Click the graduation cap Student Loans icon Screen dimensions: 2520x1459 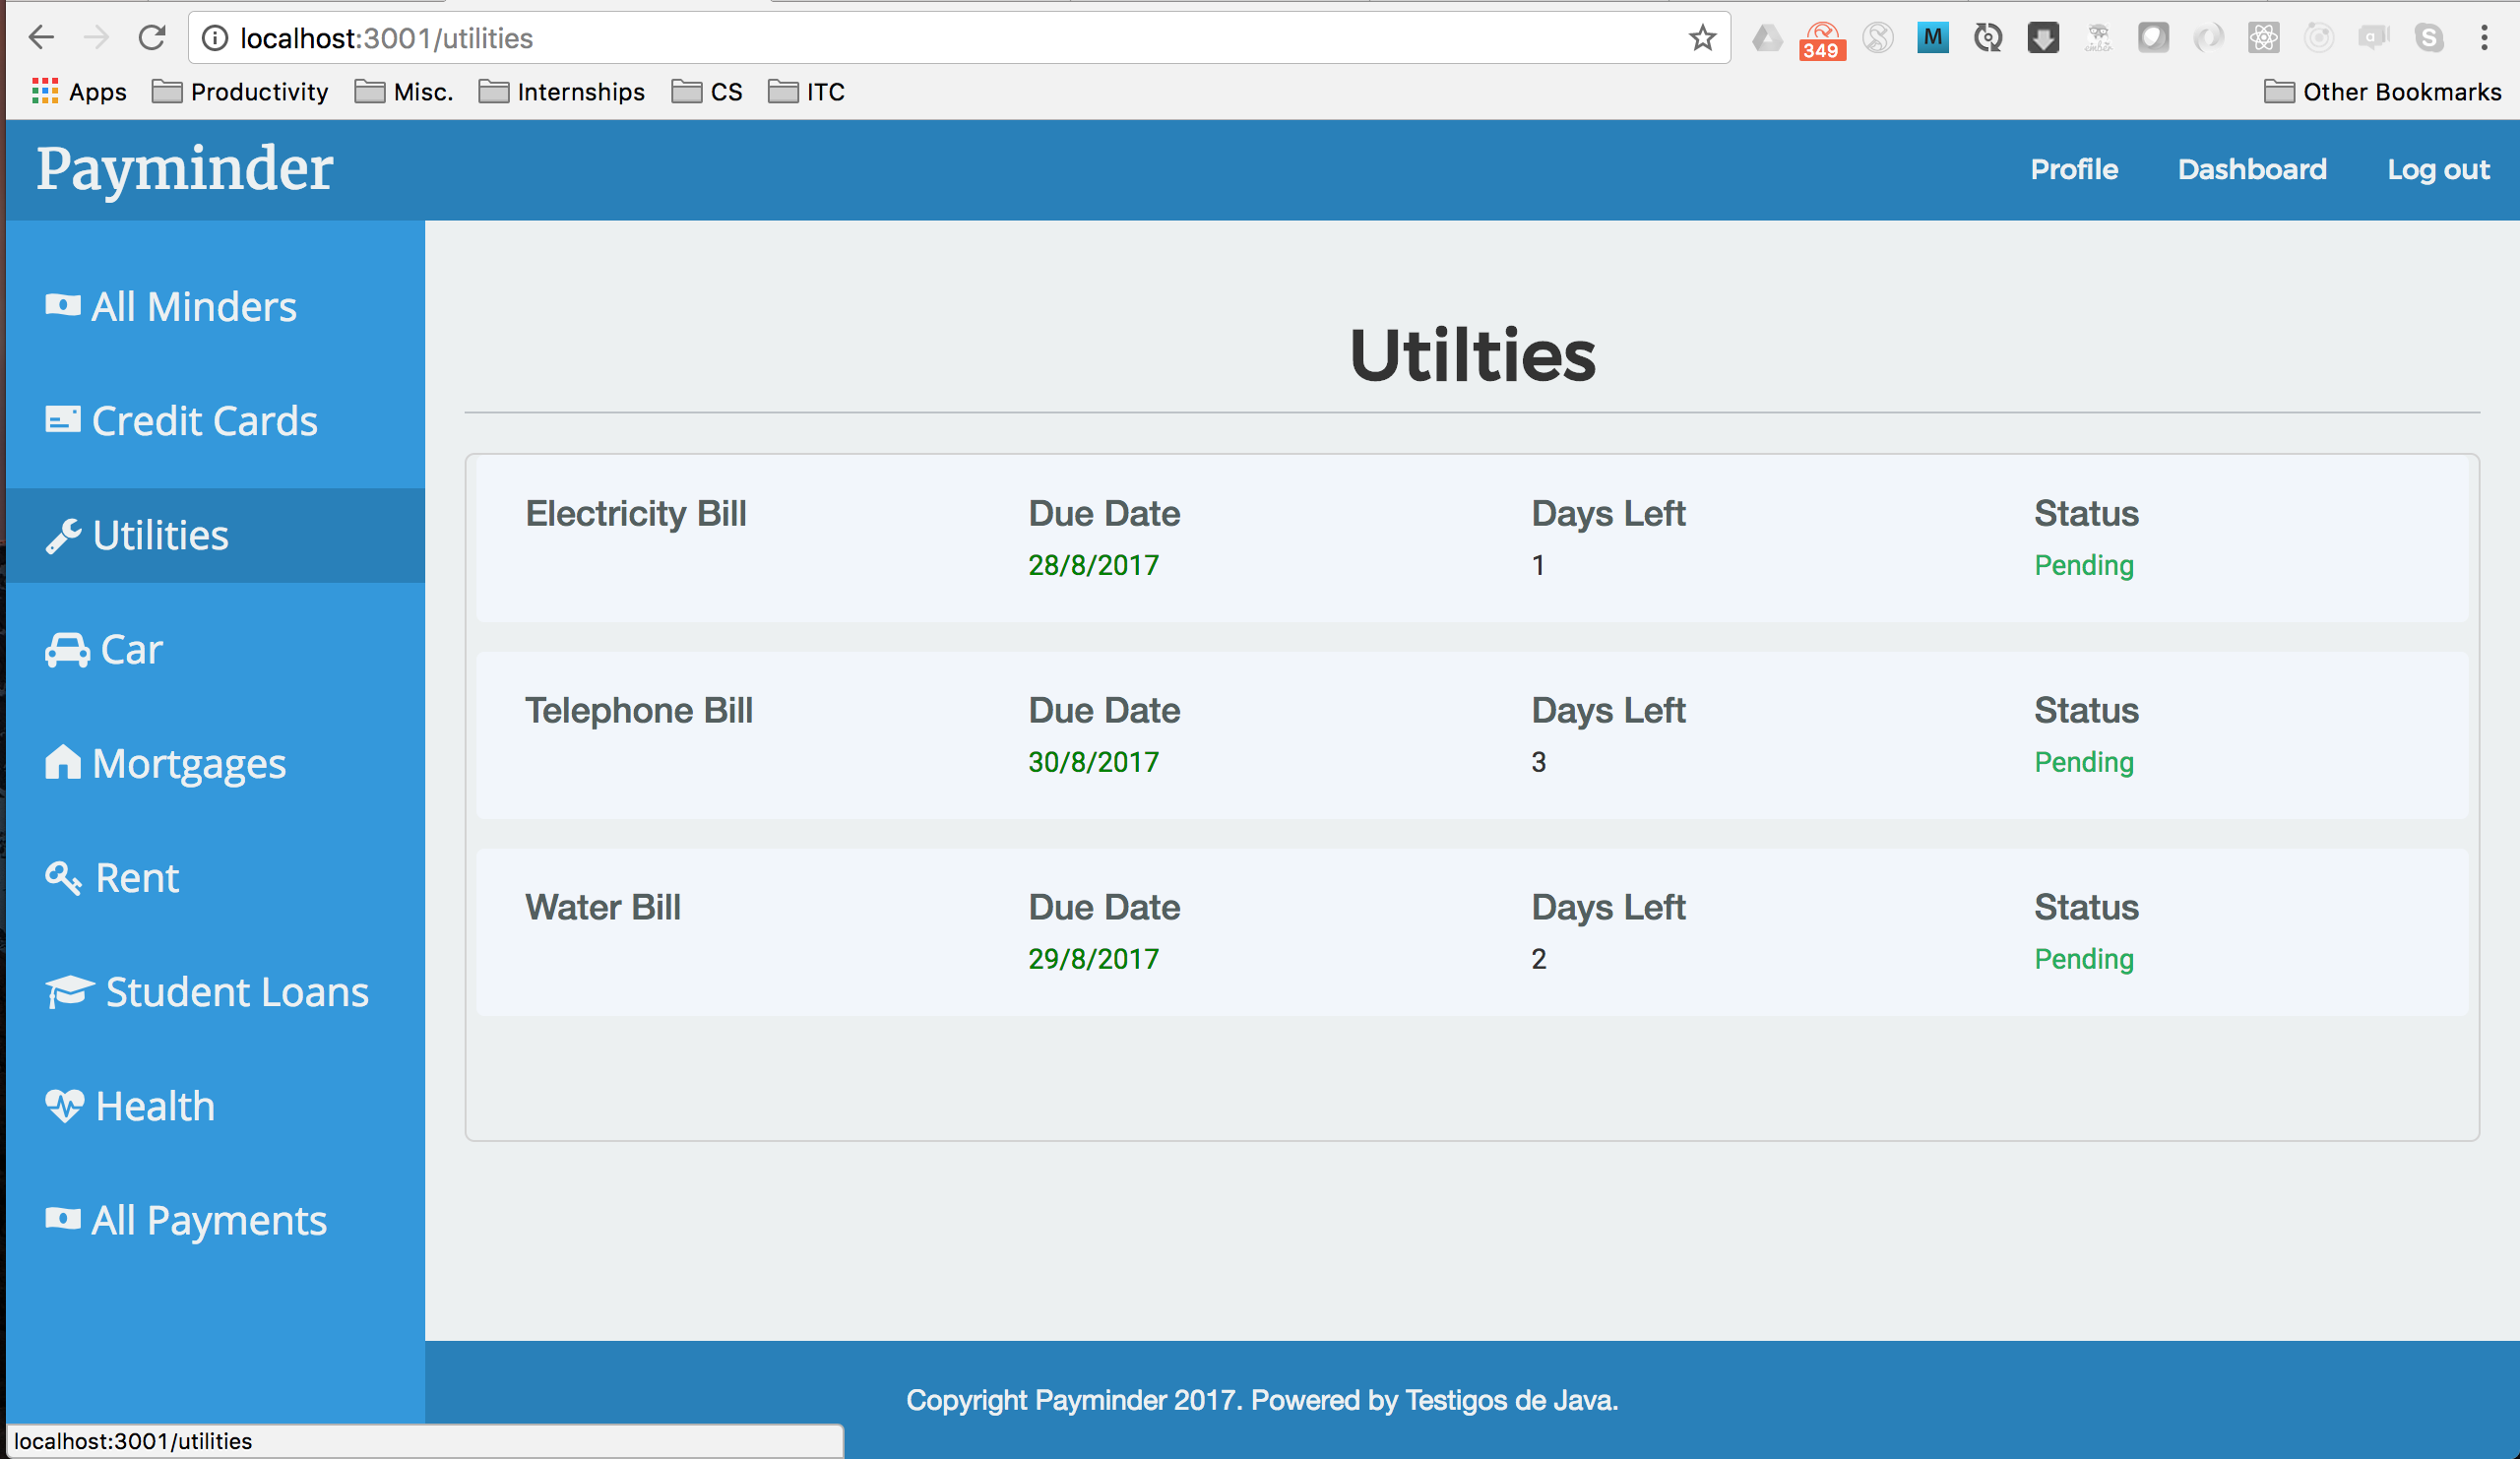(69, 992)
